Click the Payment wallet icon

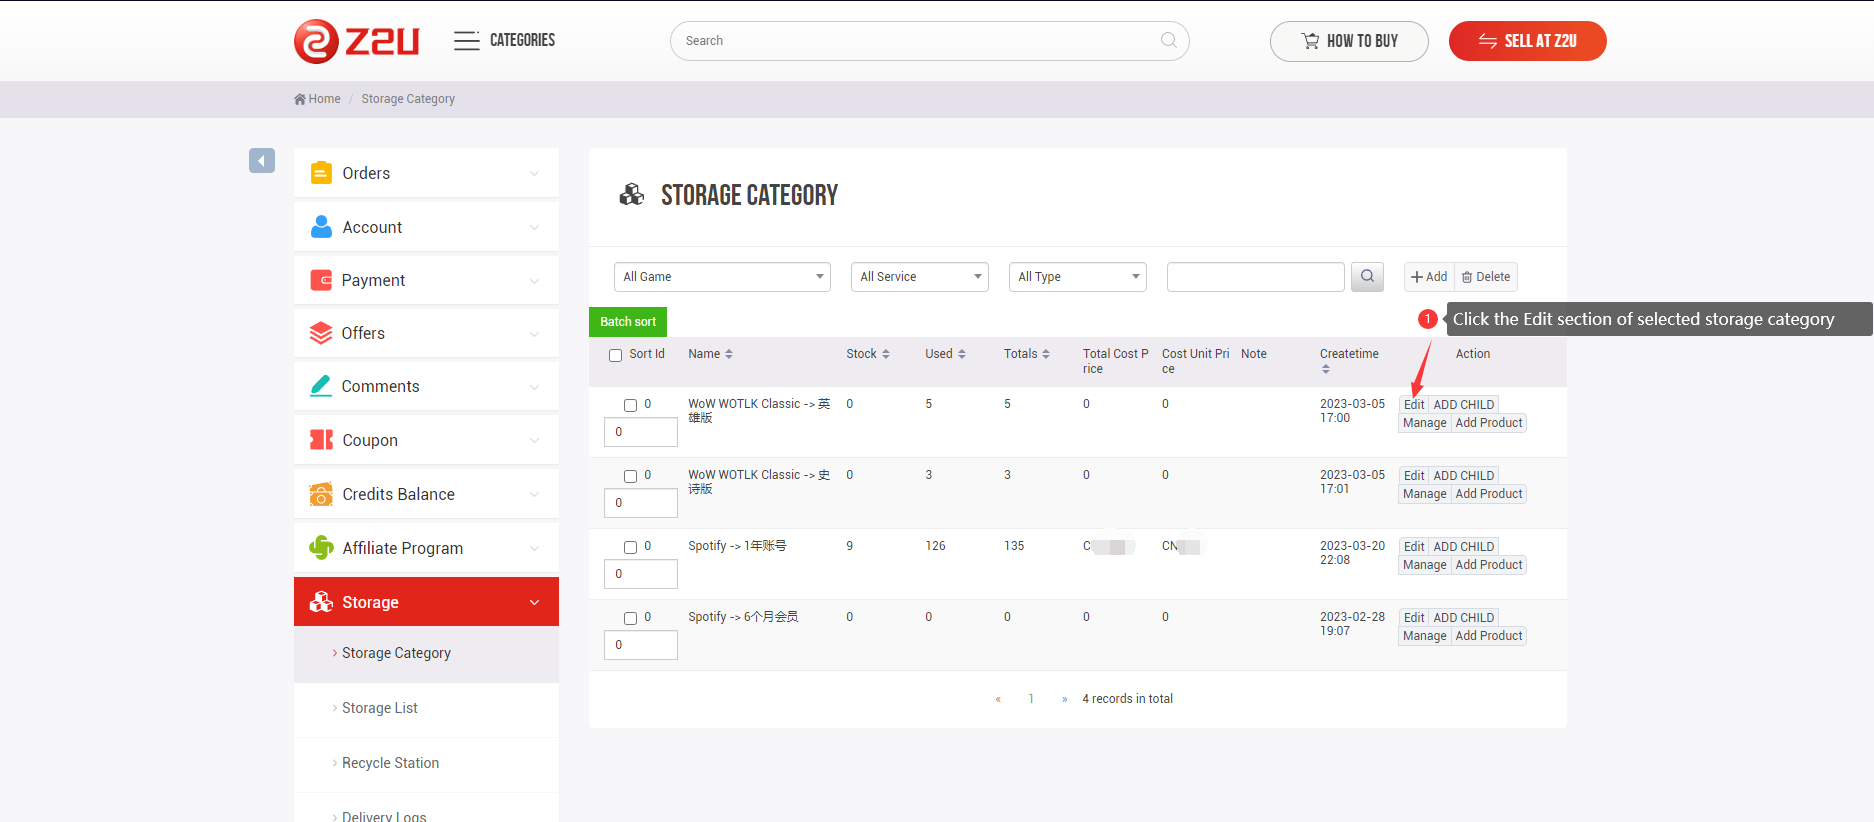pos(321,280)
